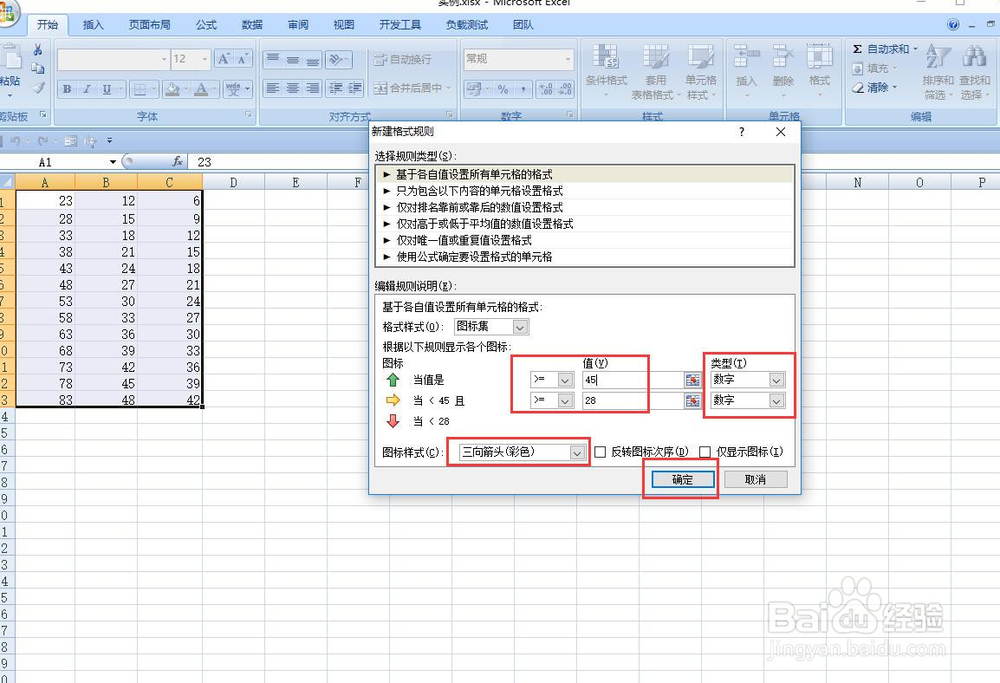This screenshot has height=683, width=1000.
Task: Click the Cut scissors icon
Action: [38, 50]
